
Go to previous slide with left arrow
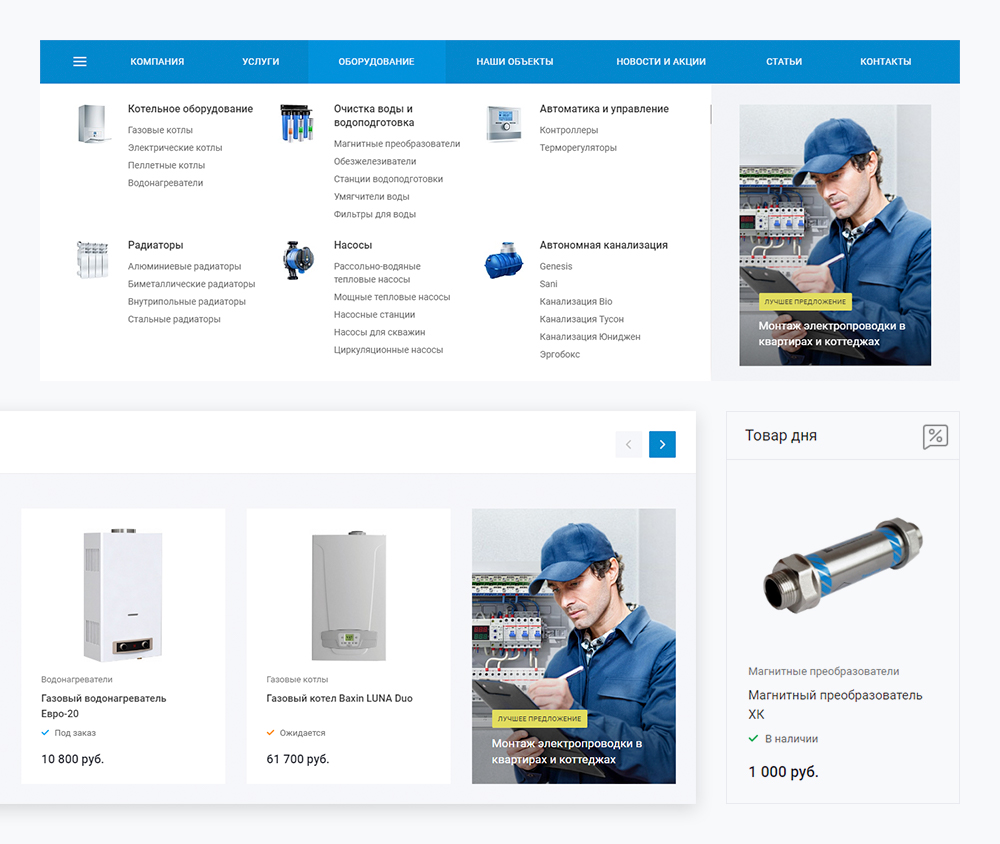tap(629, 444)
